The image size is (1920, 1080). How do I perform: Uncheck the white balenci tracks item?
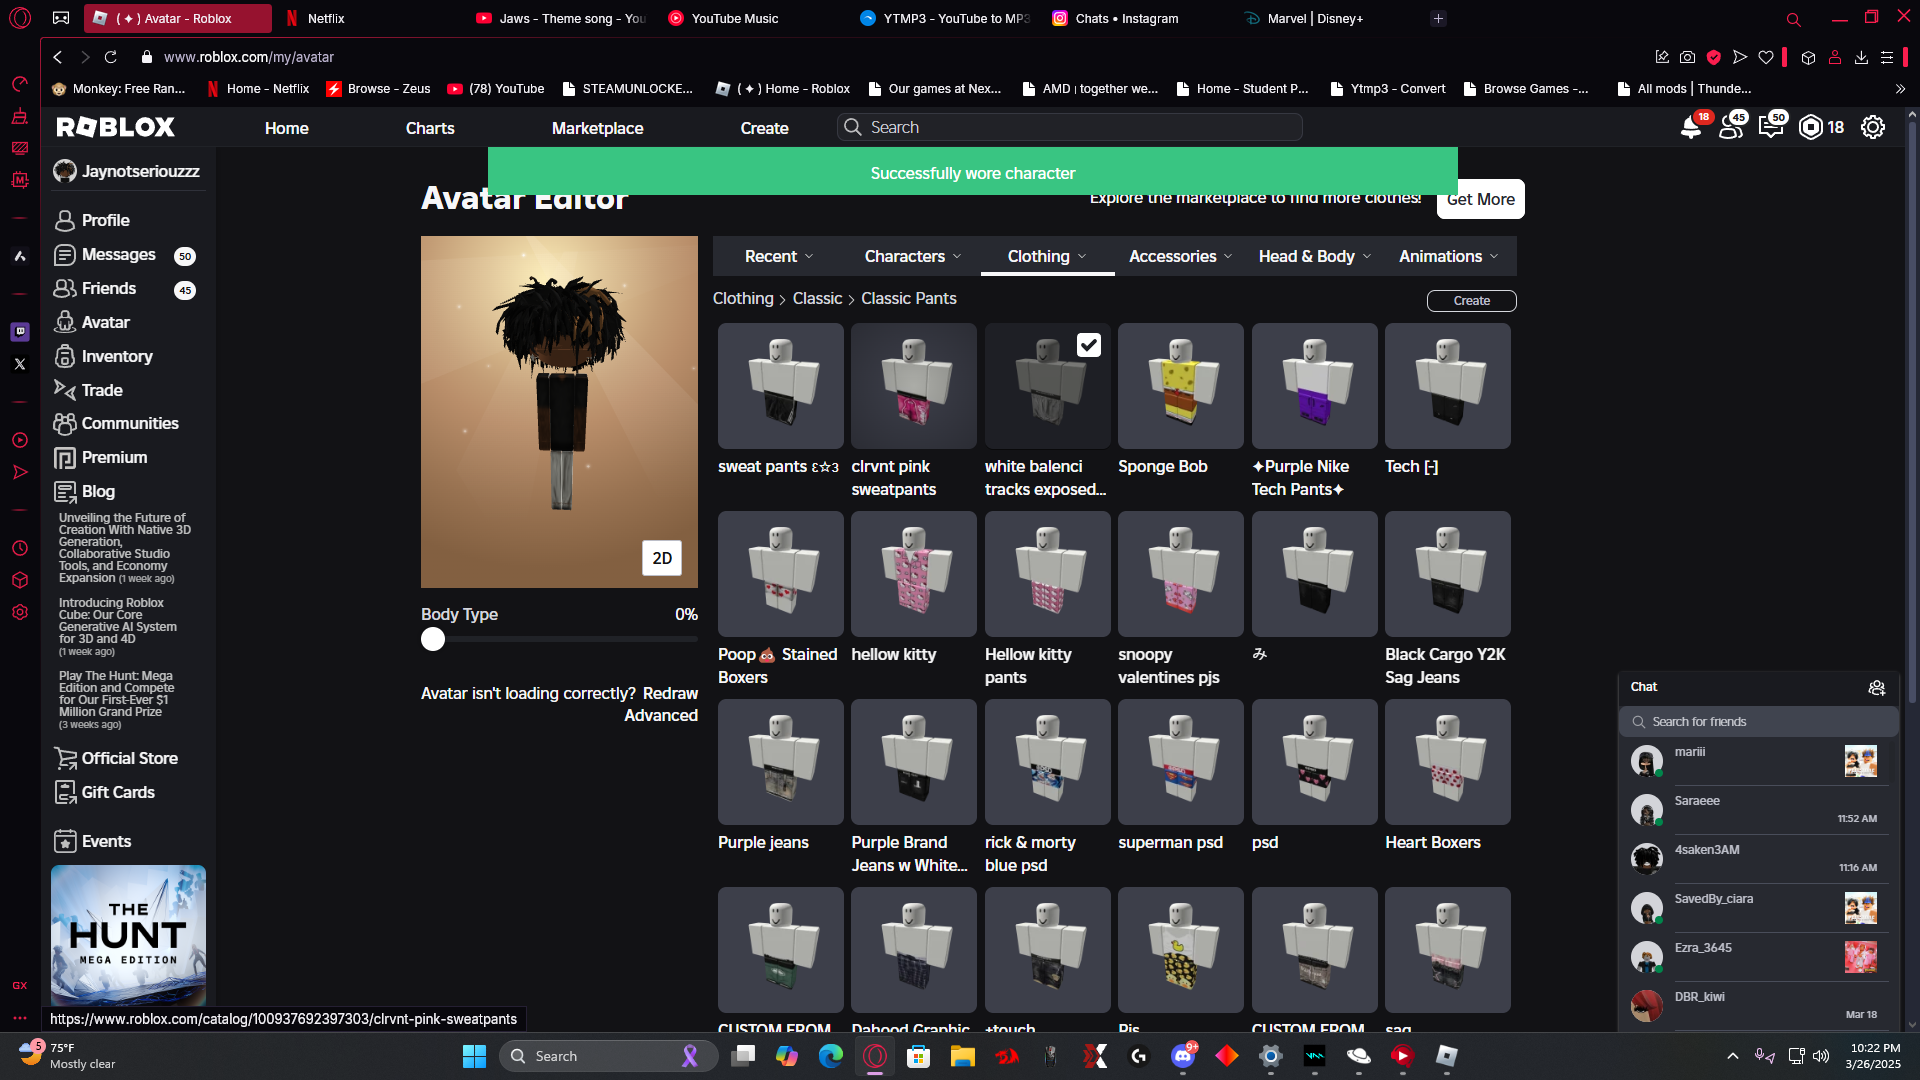[x=1088, y=345]
